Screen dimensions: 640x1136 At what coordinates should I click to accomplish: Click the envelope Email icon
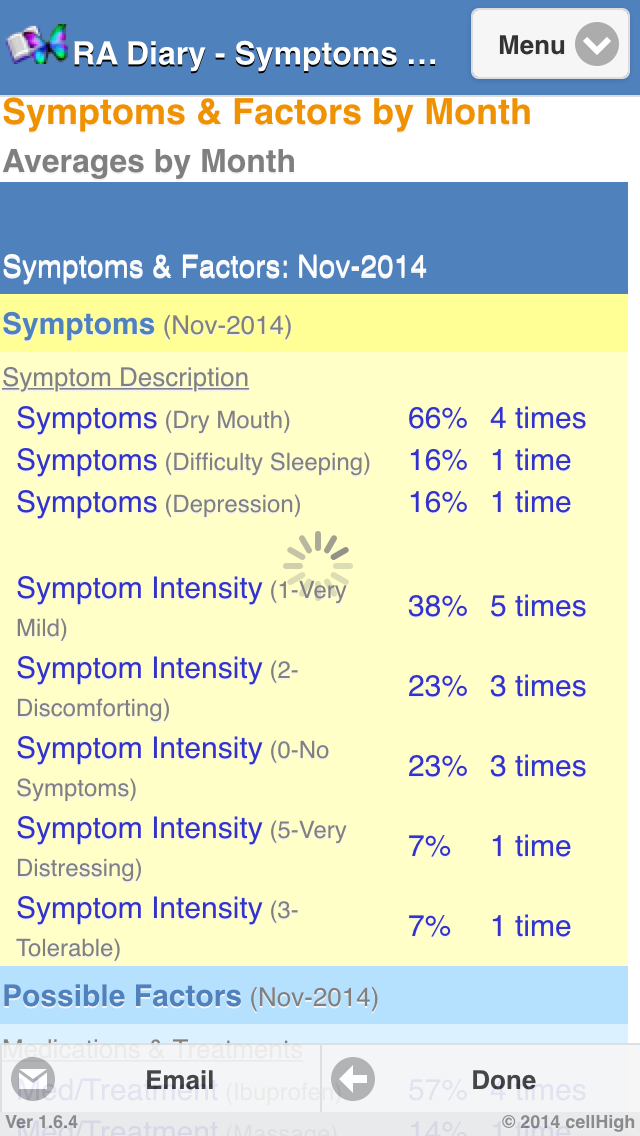[x=32, y=1080]
